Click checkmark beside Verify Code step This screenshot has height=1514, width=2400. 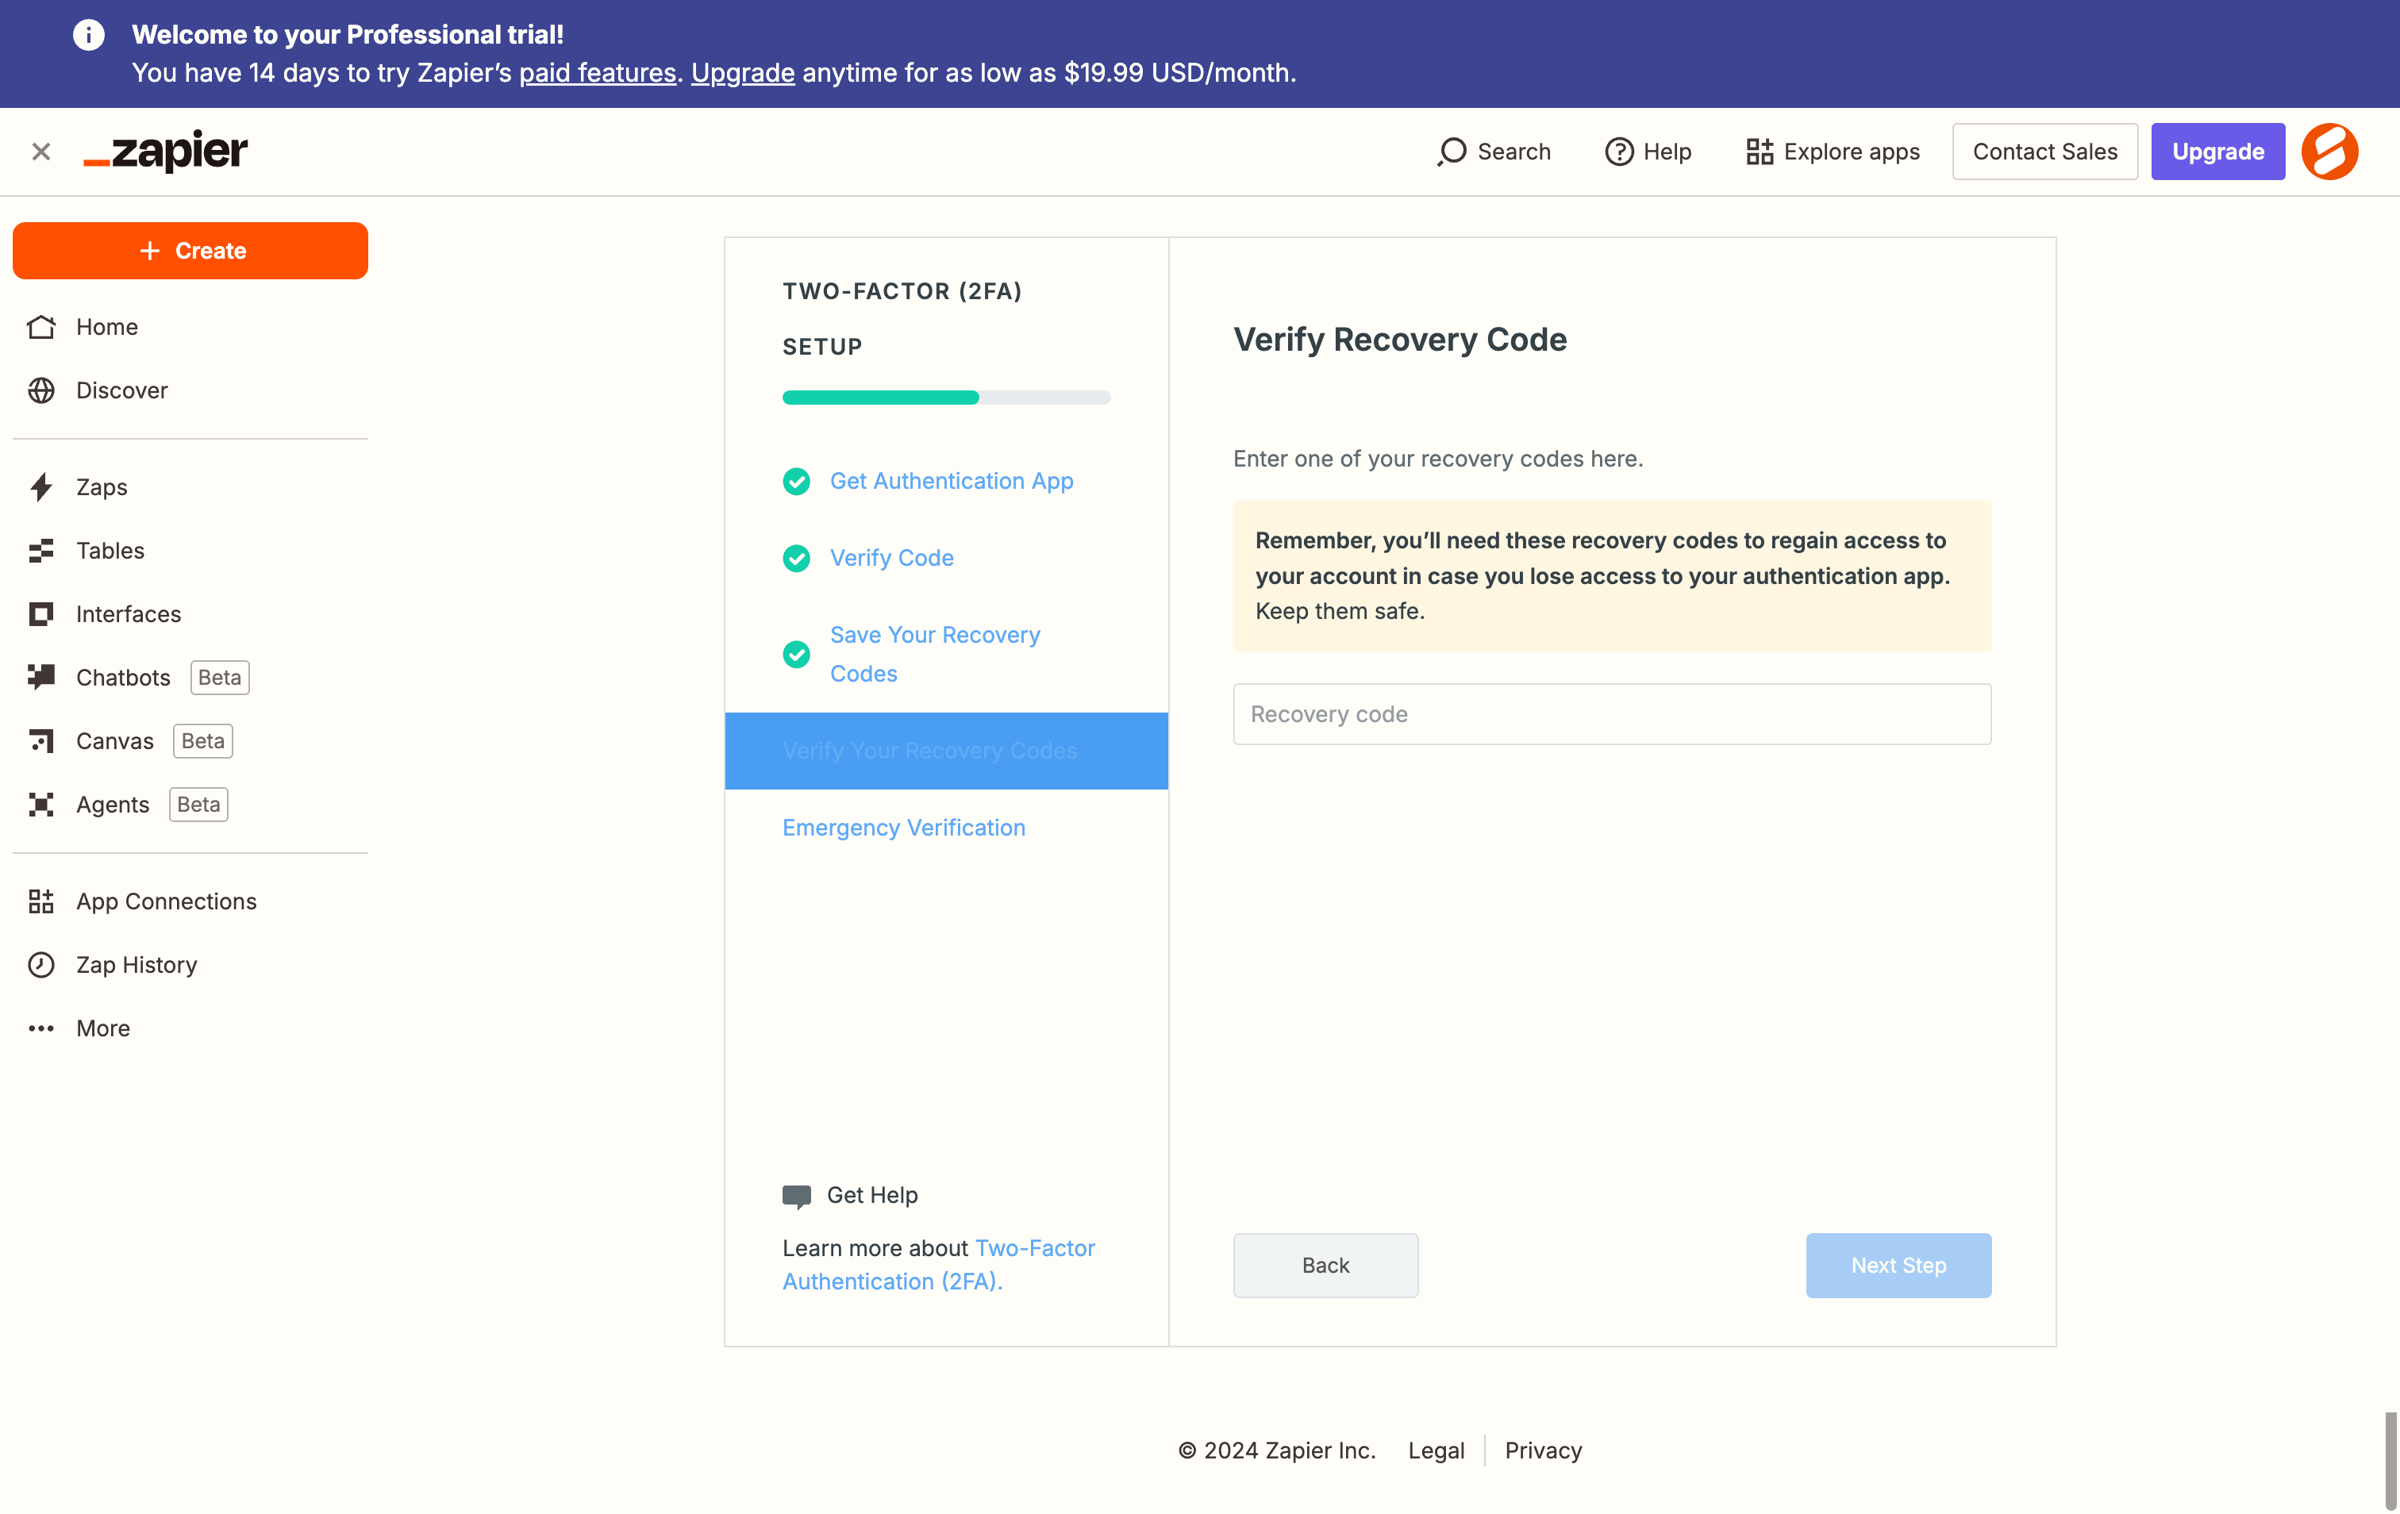point(796,558)
